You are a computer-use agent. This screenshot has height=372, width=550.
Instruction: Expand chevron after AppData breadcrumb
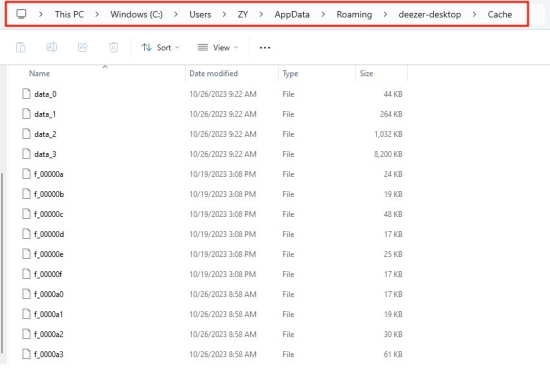(323, 14)
